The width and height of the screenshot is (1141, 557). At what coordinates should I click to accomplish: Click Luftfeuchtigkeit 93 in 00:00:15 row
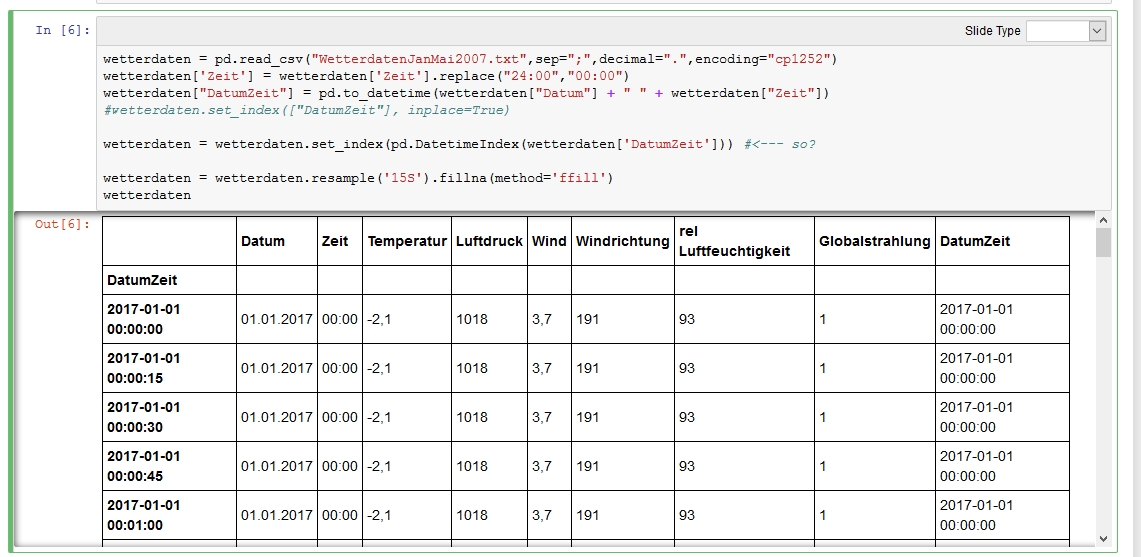pos(744,368)
